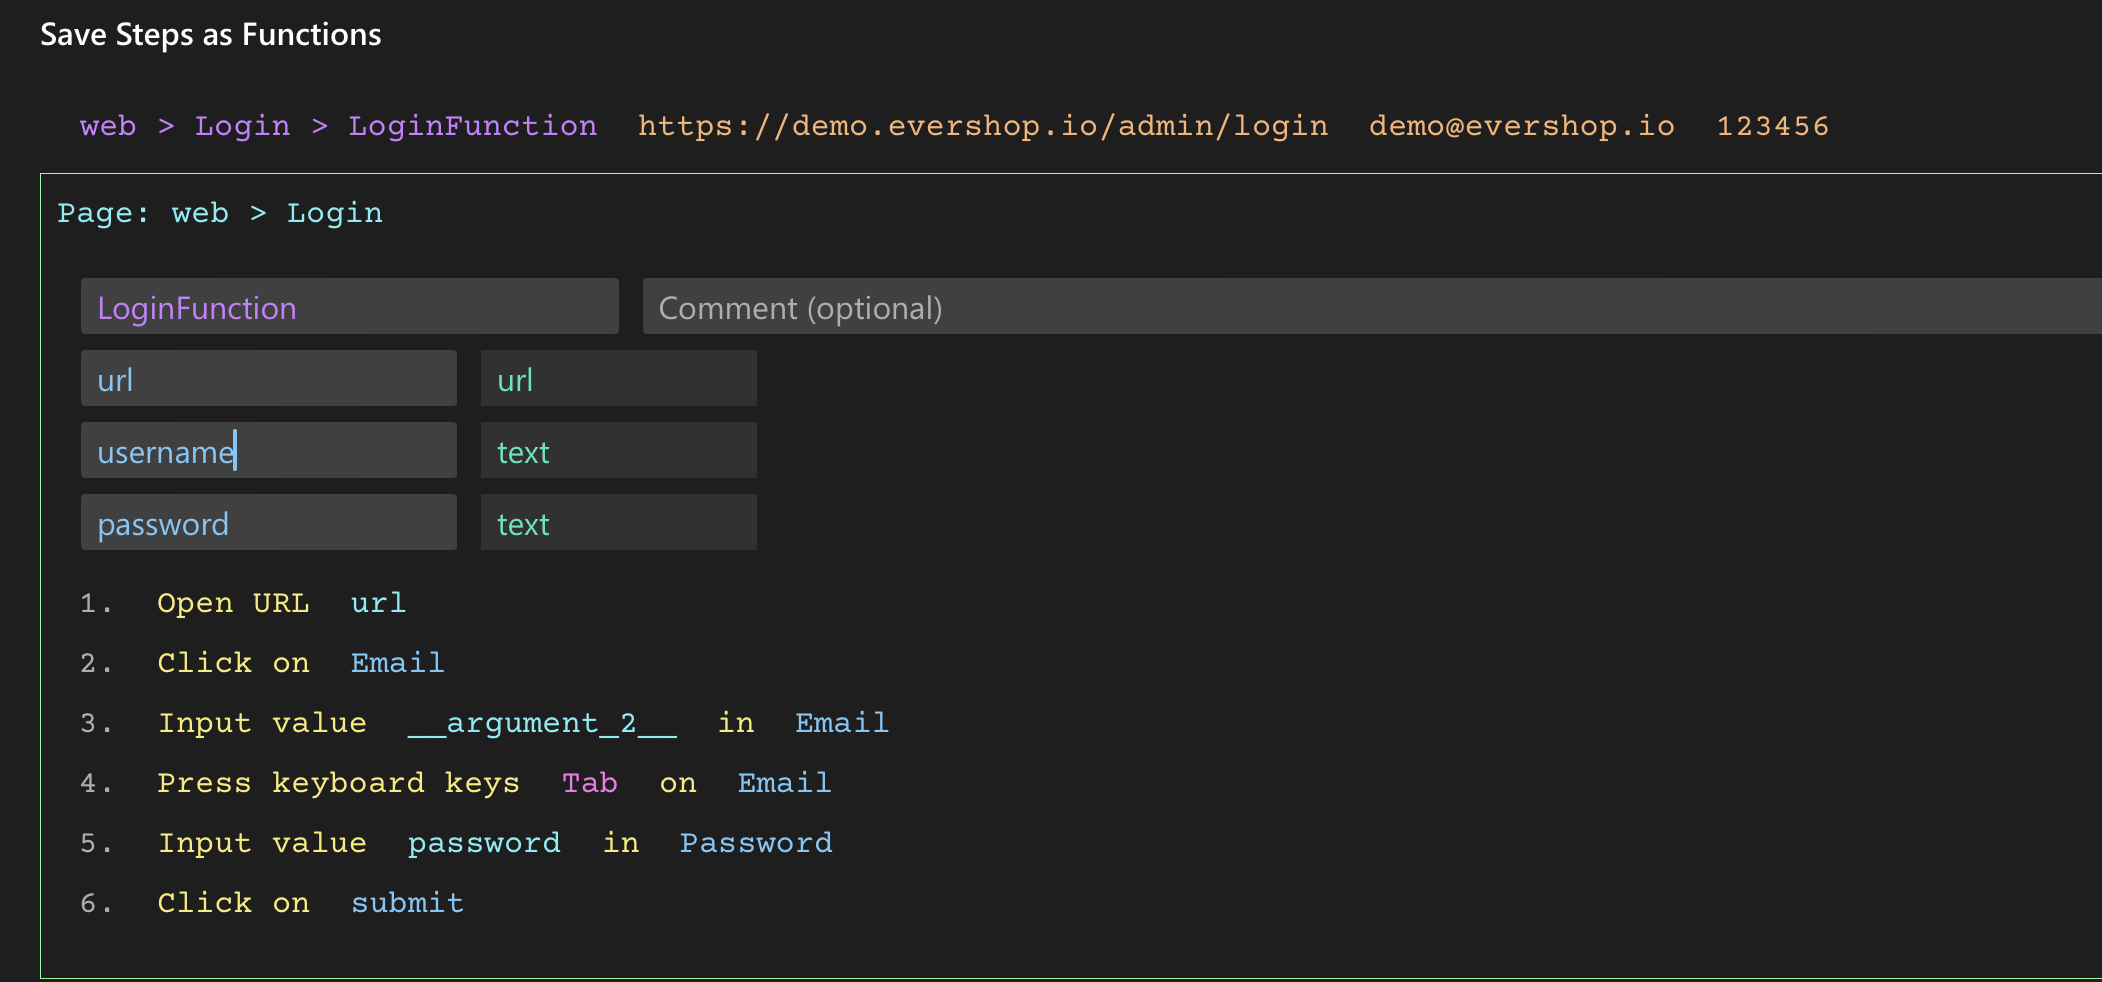Focus the Comment (optional) field

[1370, 307]
